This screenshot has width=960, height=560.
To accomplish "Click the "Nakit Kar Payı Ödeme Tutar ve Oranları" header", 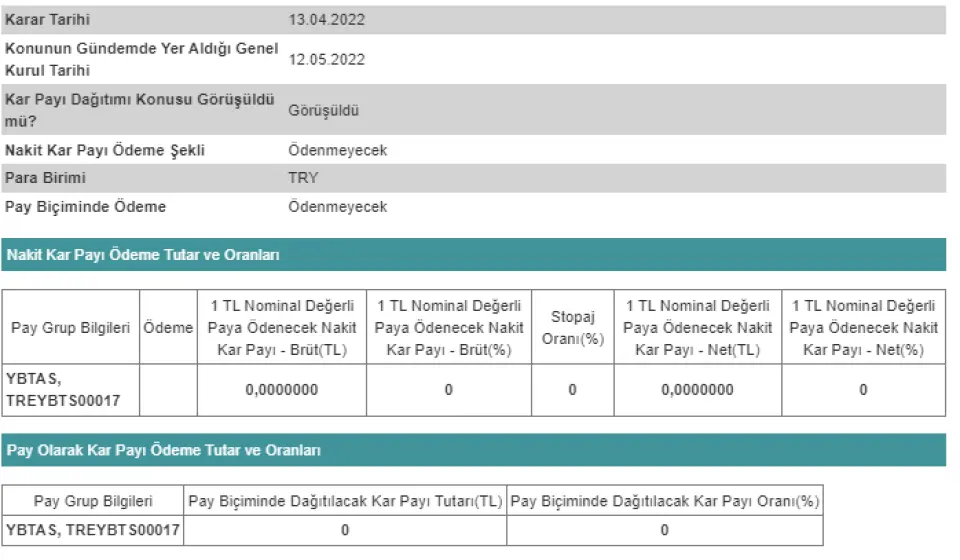I will pos(143,255).
